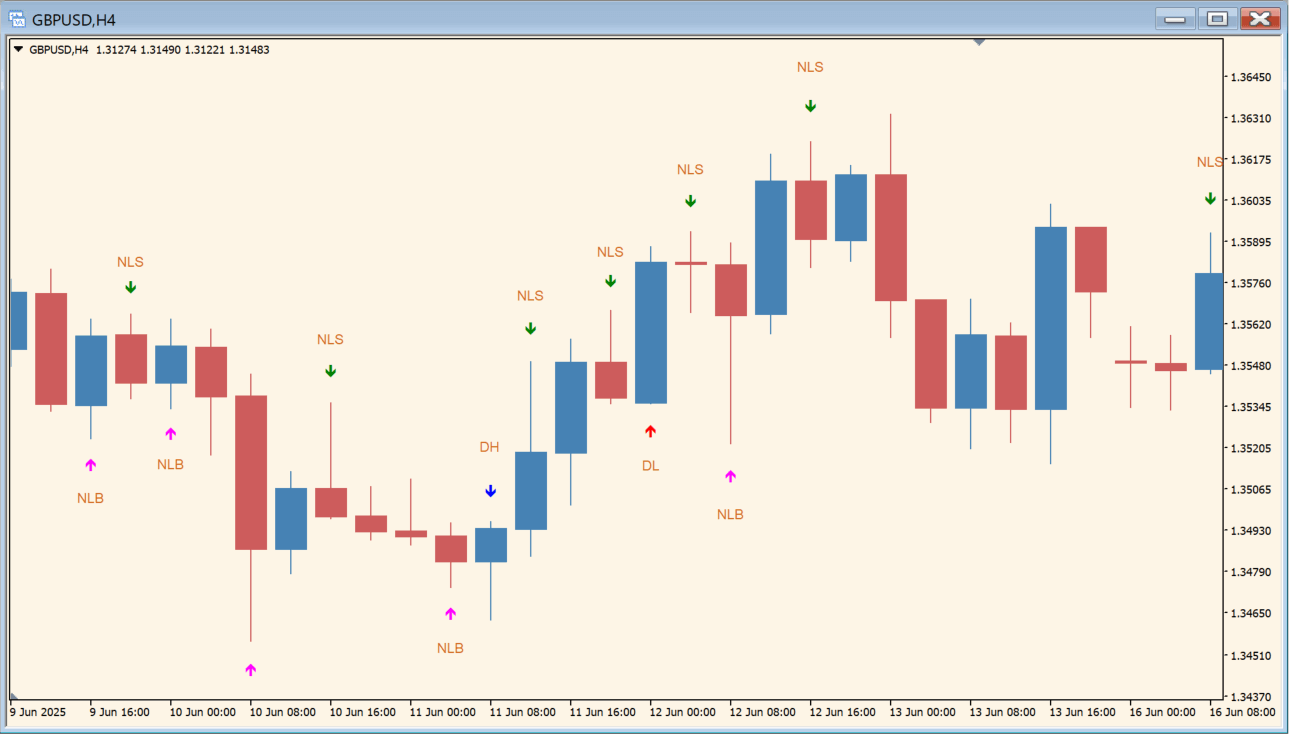
Task: Select the leftmost green down arrow
Action: (x=130, y=287)
